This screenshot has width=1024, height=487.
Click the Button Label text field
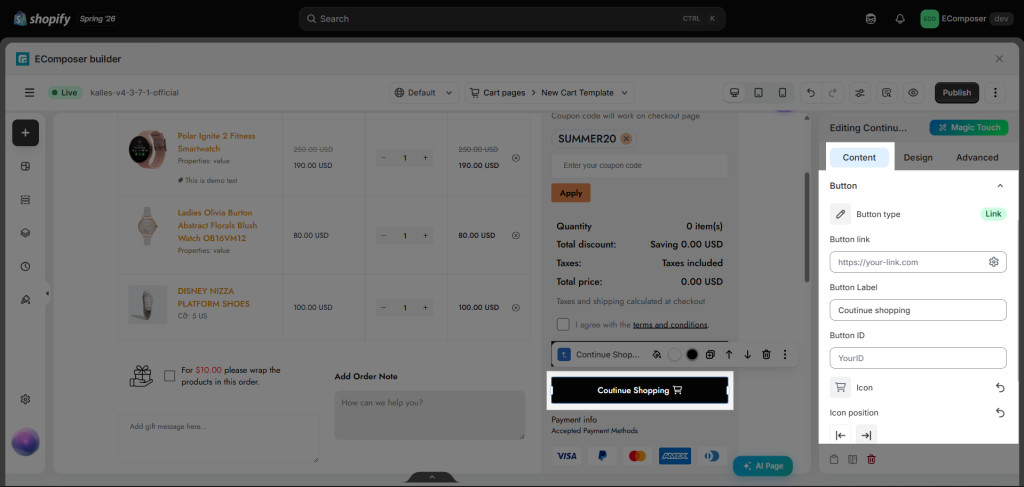tap(918, 310)
